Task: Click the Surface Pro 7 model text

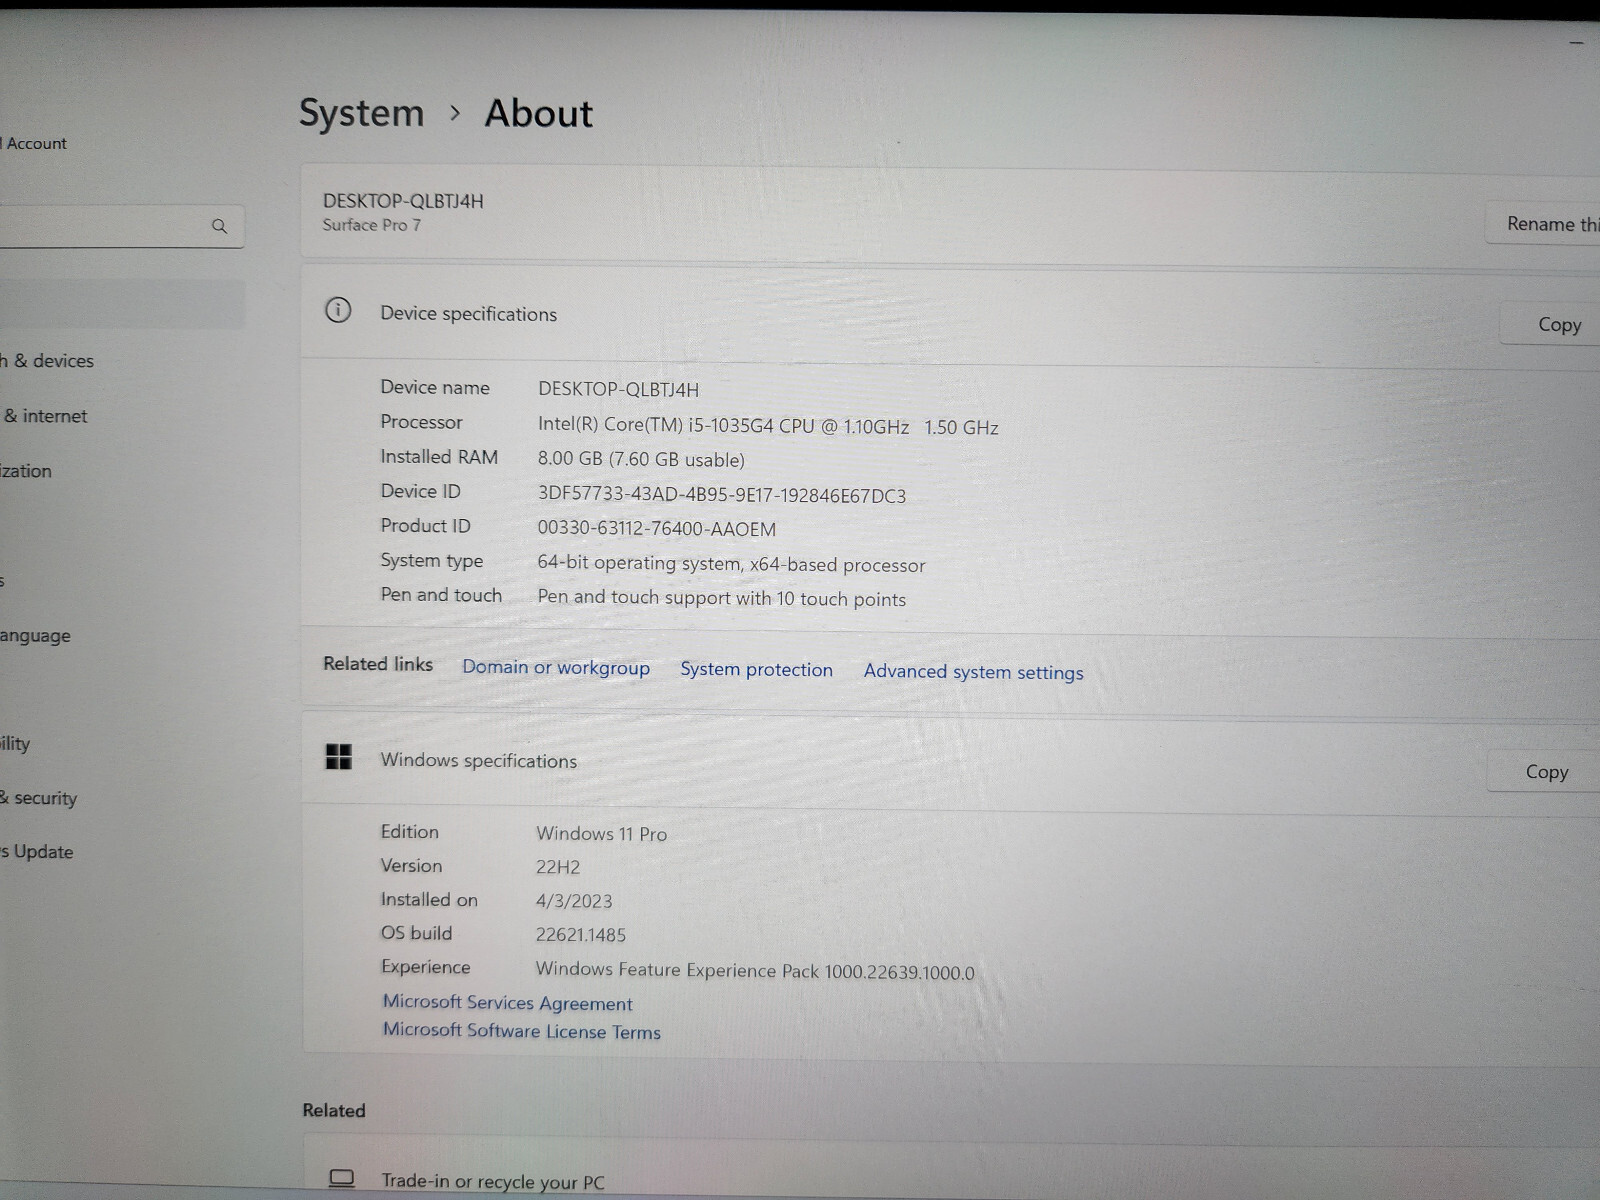Action: [371, 225]
